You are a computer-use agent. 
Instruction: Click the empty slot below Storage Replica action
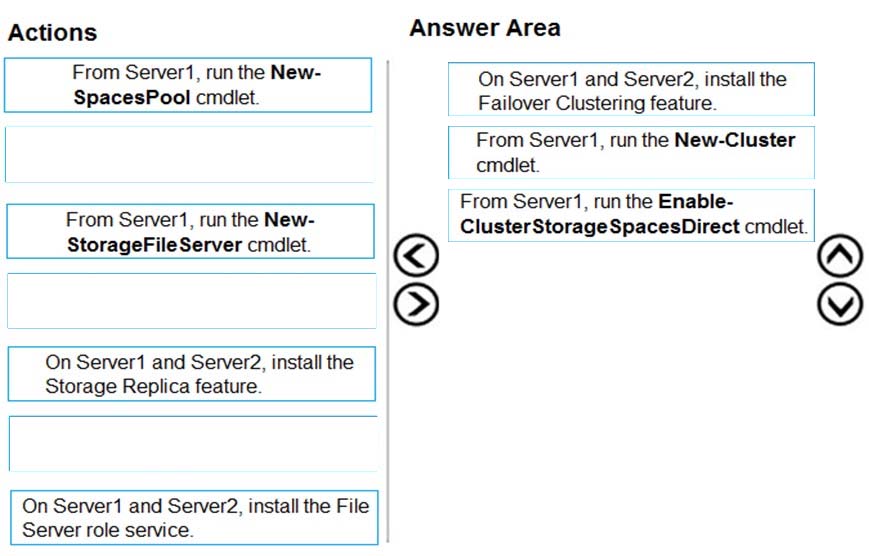193,443
